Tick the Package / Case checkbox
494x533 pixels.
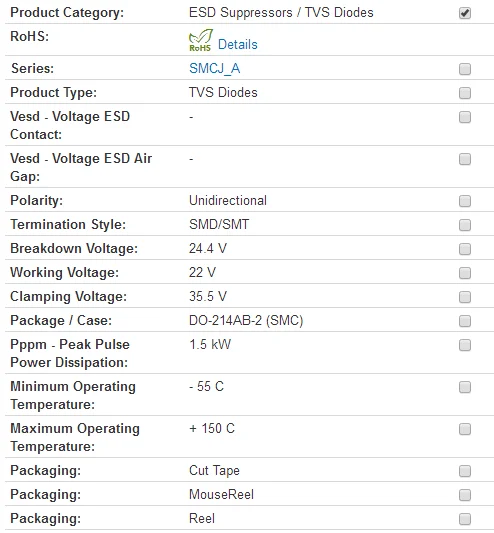(x=465, y=321)
